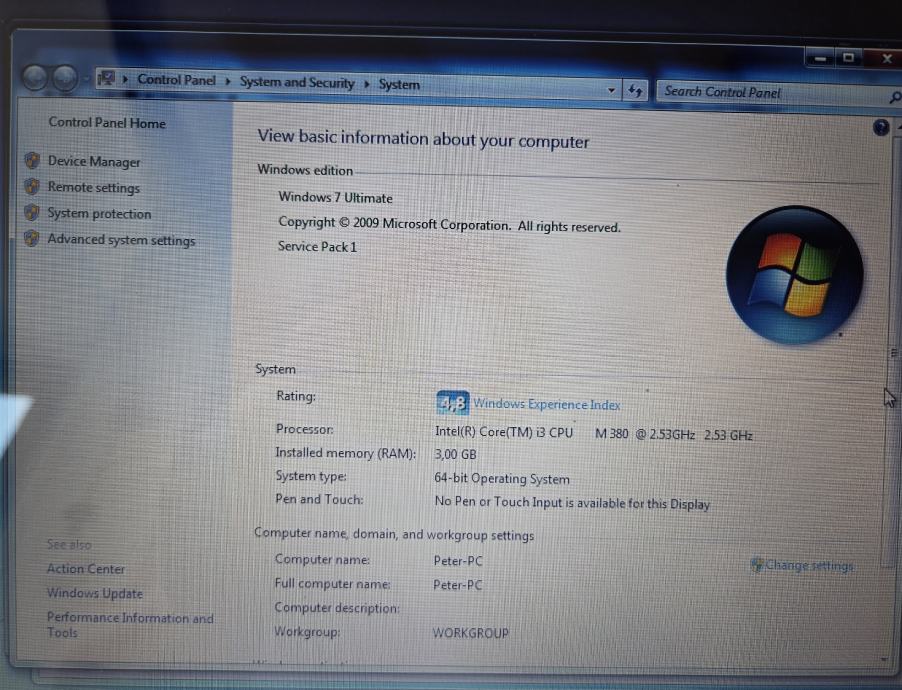Click the 4,8 rating score badge
Viewport: 902px width, 690px height.
tap(452, 403)
